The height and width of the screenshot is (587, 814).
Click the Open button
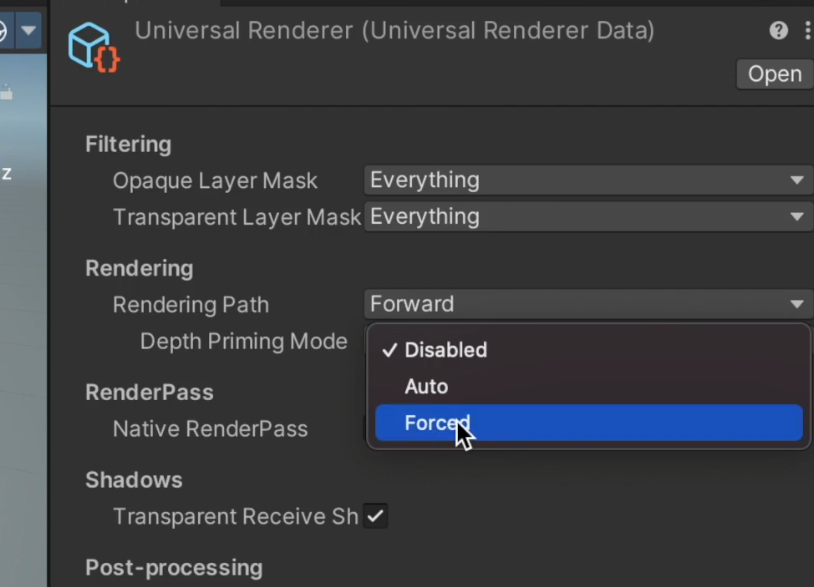tap(775, 74)
